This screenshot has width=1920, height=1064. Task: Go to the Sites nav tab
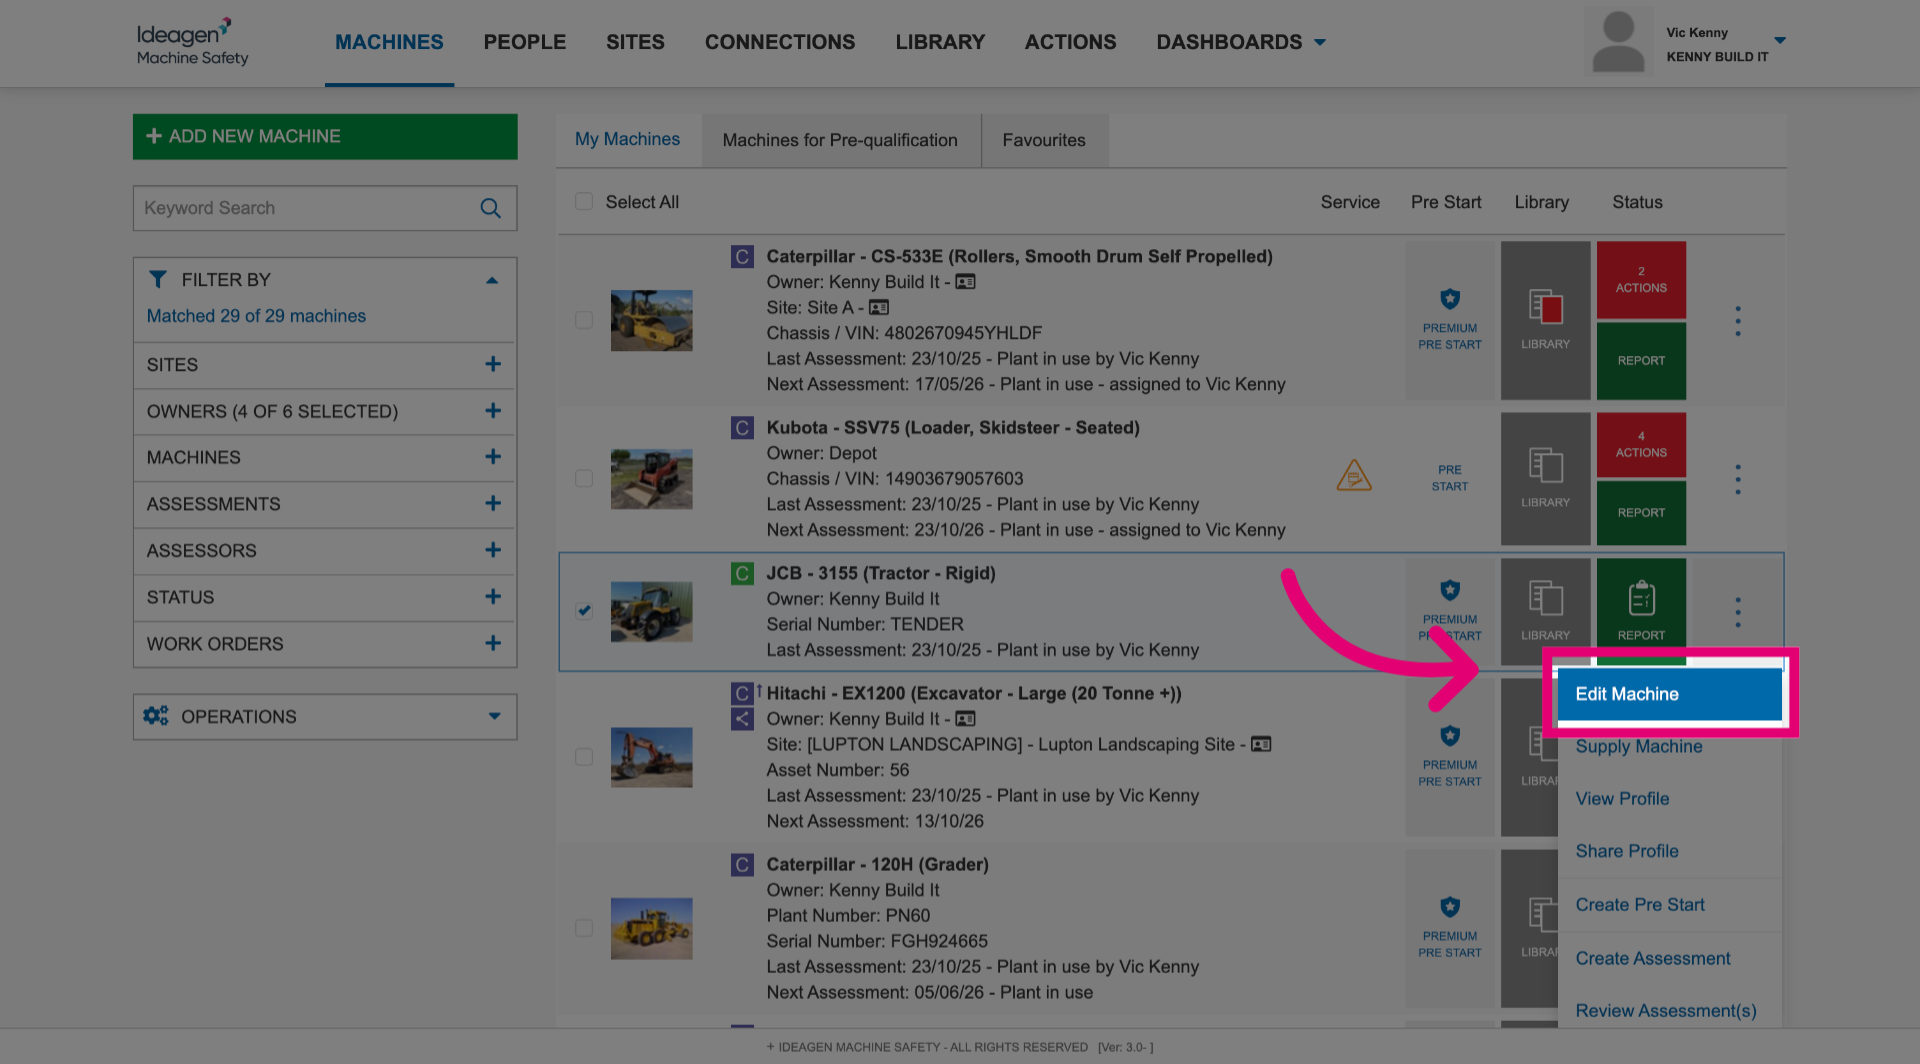tap(635, 42)
